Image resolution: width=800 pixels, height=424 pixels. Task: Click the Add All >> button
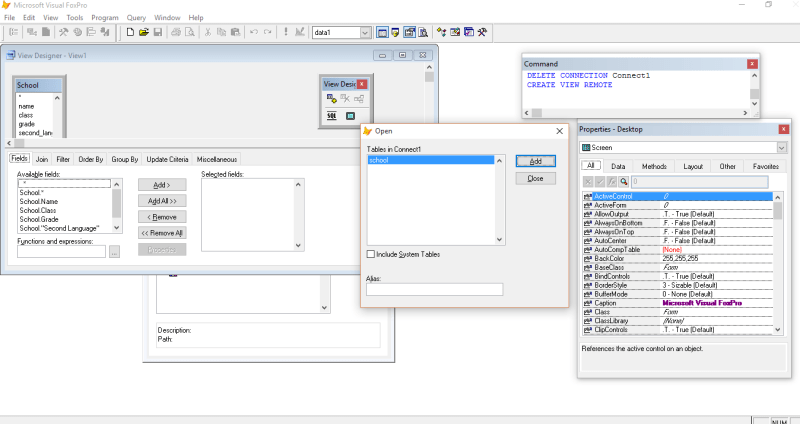162,201
